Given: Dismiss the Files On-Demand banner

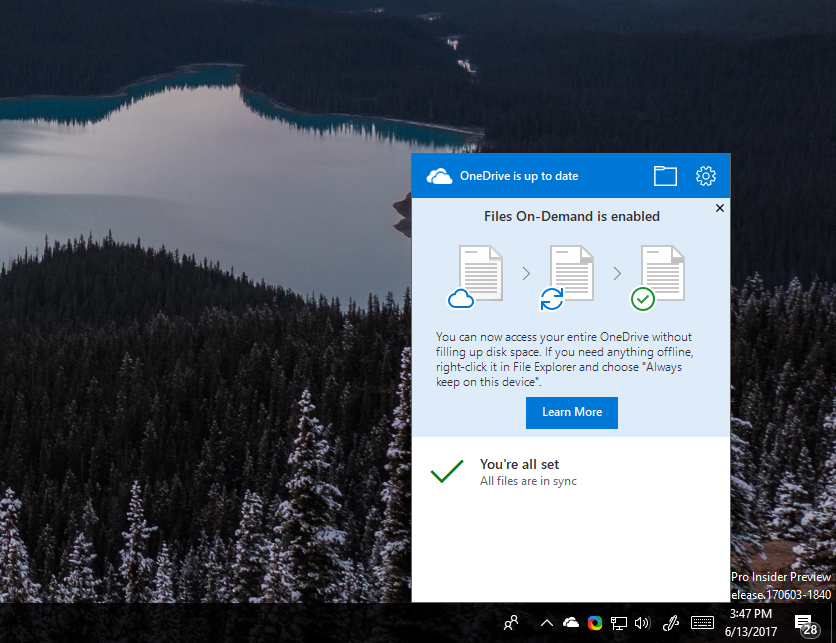Looking at the screenshot, I should (x=720, y=208).
